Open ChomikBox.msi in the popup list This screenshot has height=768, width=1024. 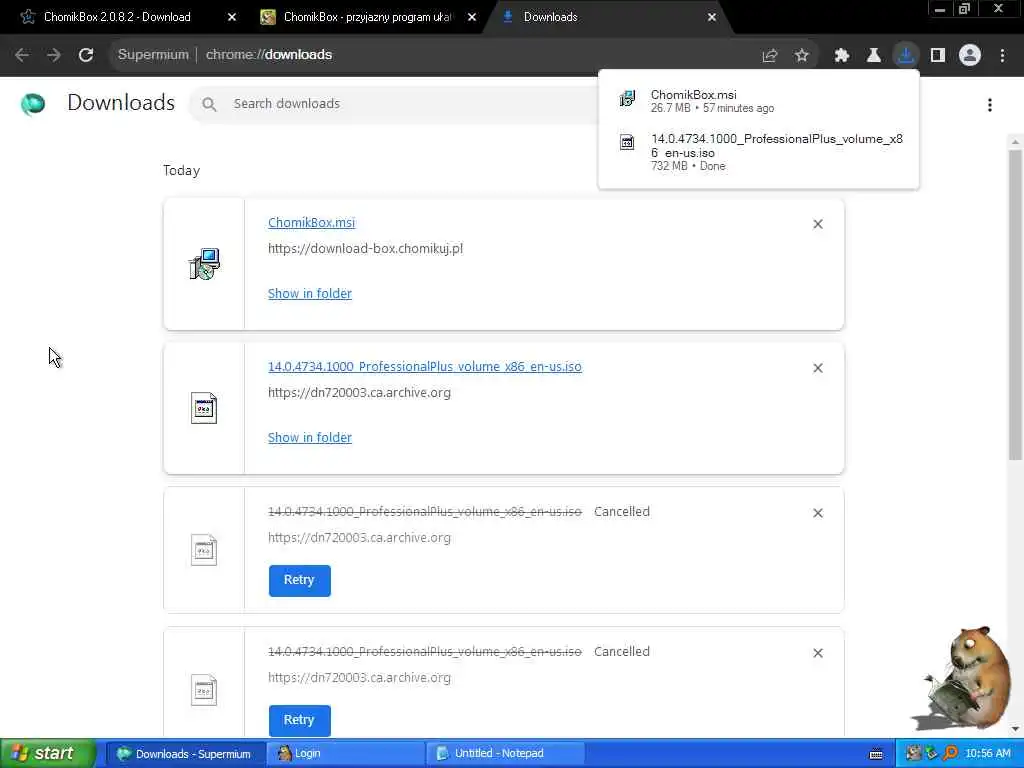pyautogui.click(x=758, y=101)
